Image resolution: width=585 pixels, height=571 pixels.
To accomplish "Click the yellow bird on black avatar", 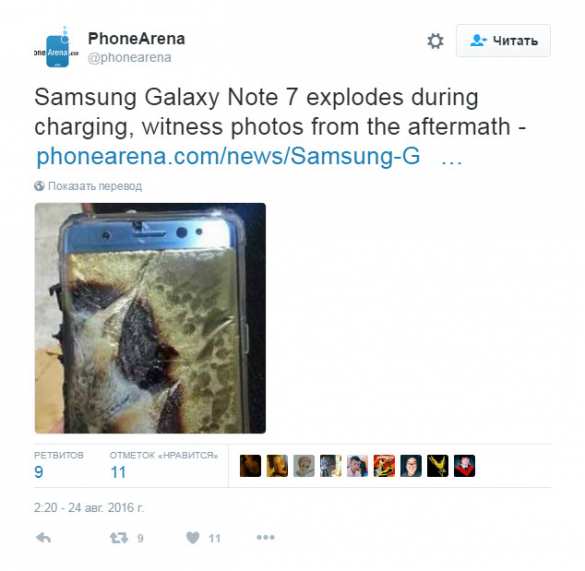I will [x=438, y=466].
